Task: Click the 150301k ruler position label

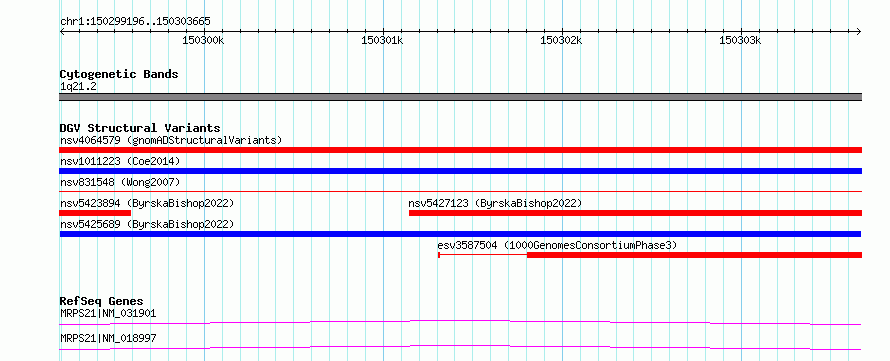Action: tap(383, 40)
